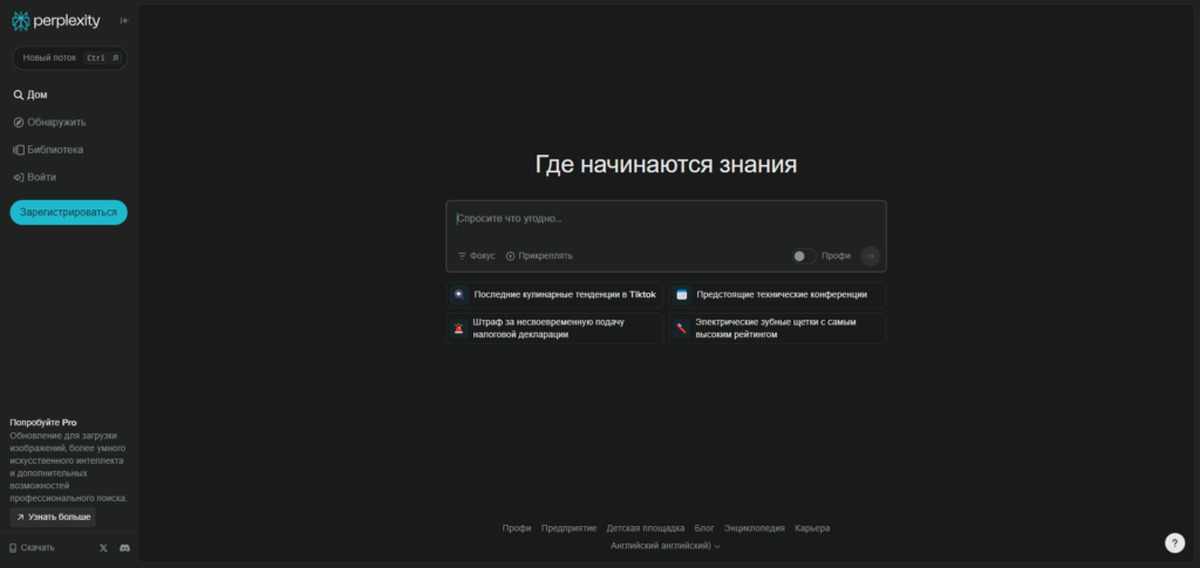Click the Perplexity logo icon
The height and width of the screenshot is (568, 1200).
point(20,20)
